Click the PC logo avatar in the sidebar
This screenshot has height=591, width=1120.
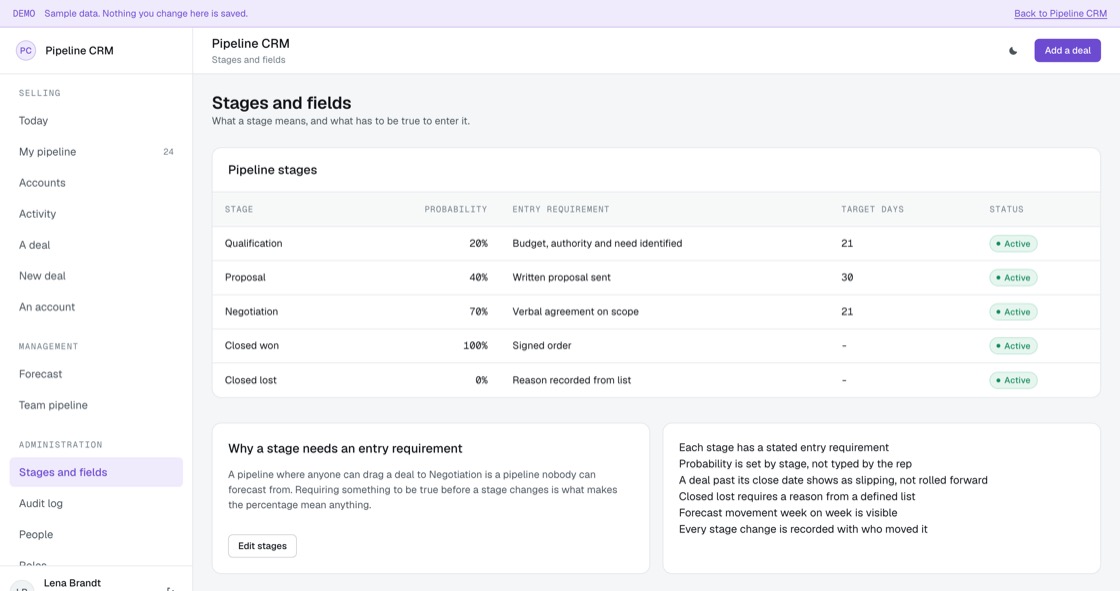(x=26, y=51)
